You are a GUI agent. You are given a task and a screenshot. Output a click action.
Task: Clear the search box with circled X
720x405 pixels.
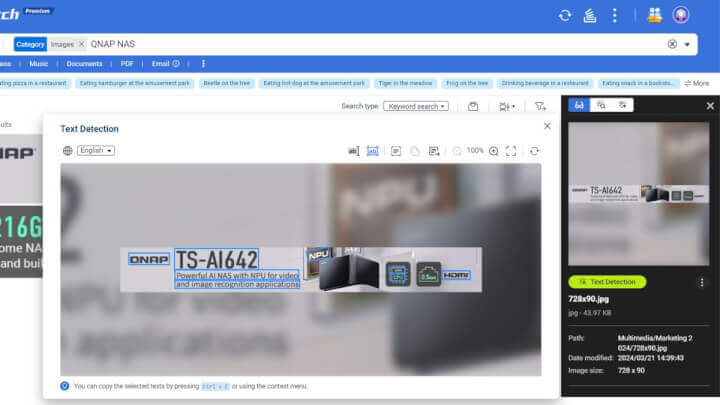point(672,44)
